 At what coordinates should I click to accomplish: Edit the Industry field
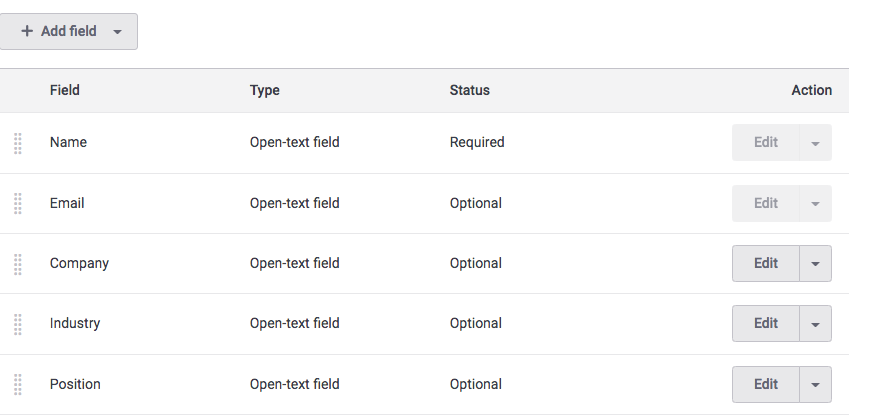(766, 324)
